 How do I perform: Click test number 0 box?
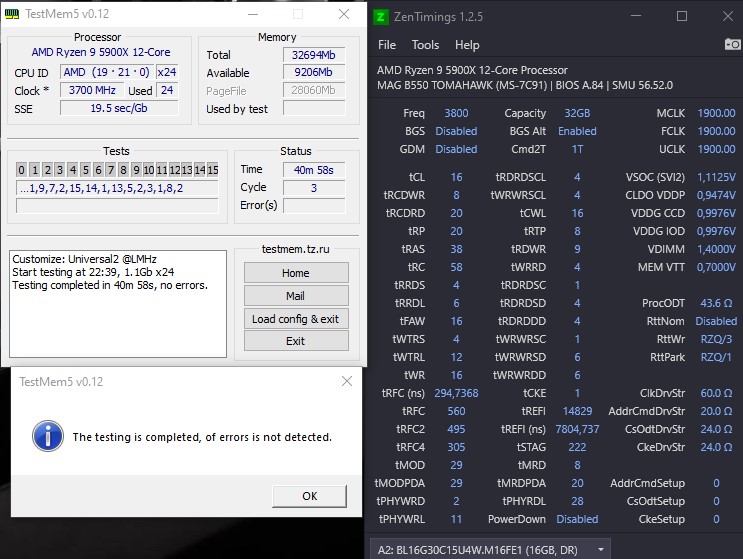pyautogui.click(x=21, y=170)
